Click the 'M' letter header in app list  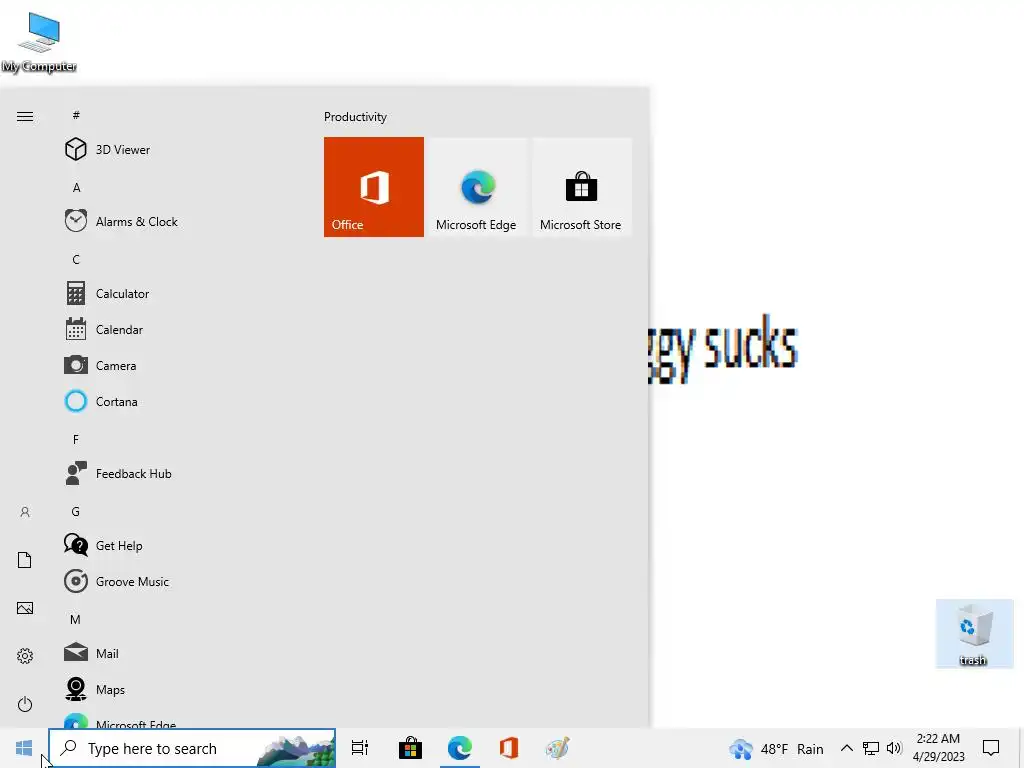click(76, 619)
